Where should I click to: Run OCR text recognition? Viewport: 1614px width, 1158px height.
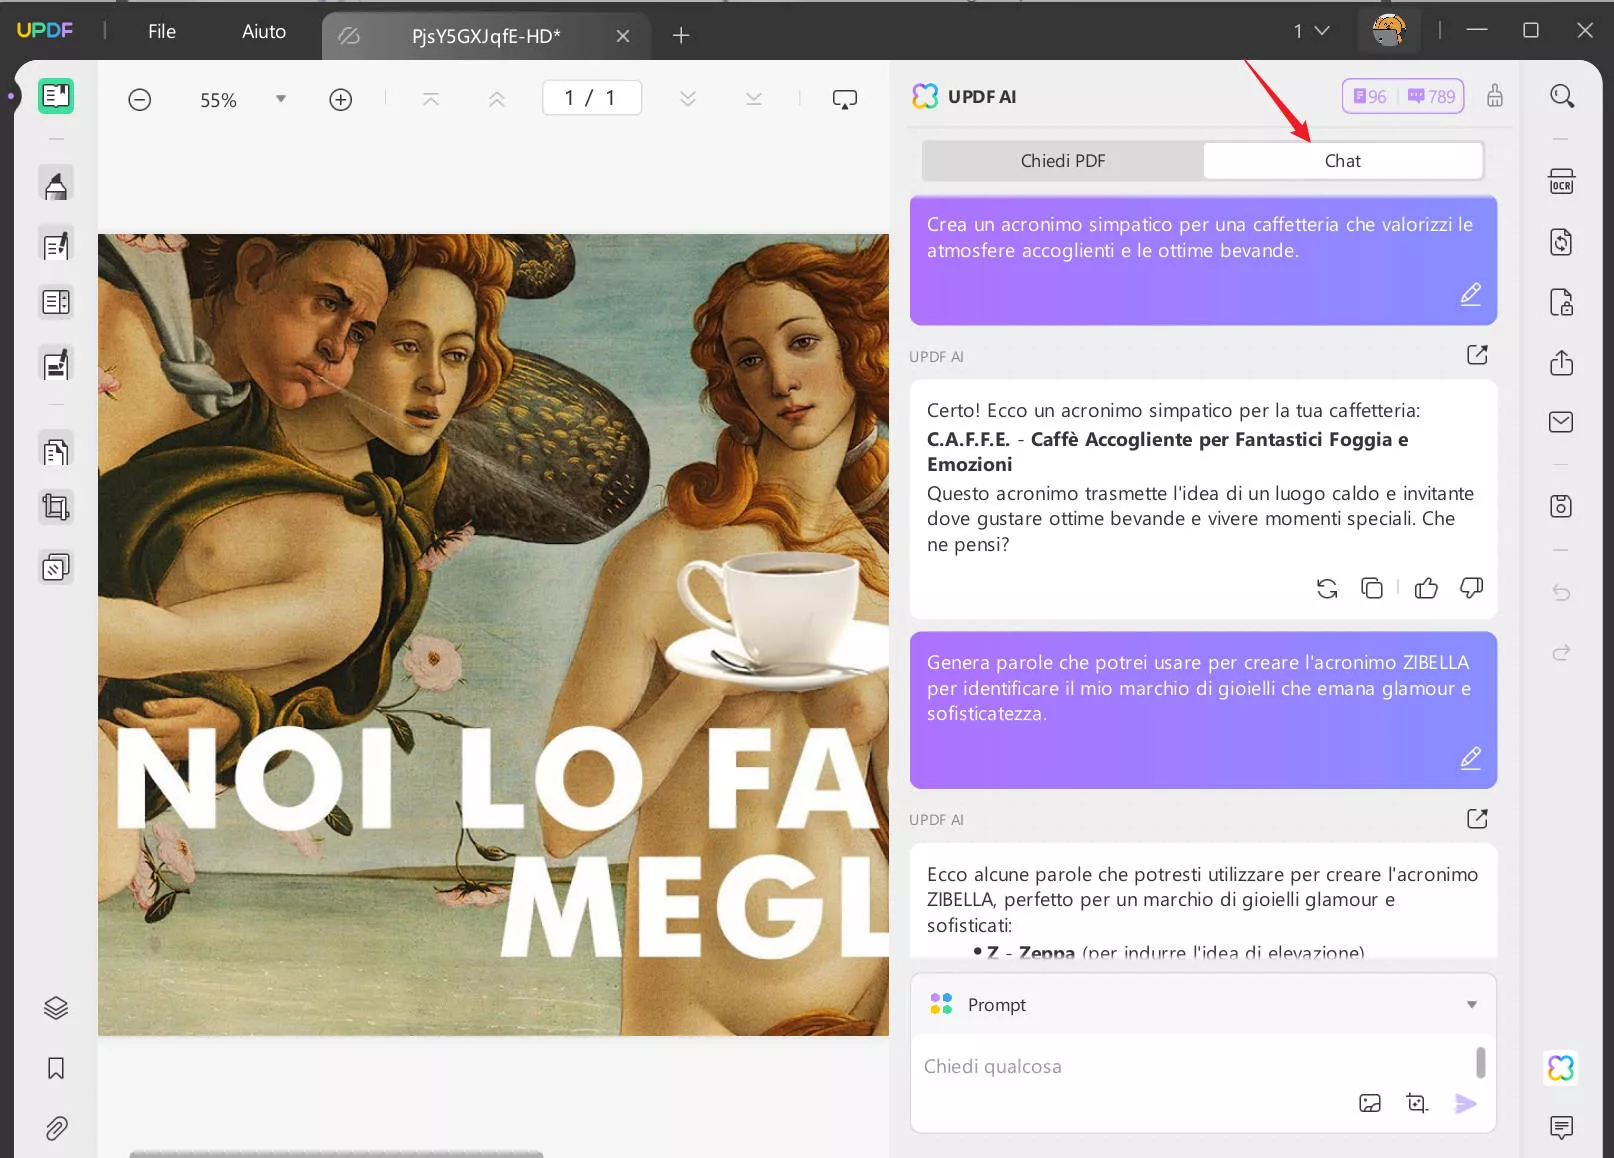(x=1562, y=181)
